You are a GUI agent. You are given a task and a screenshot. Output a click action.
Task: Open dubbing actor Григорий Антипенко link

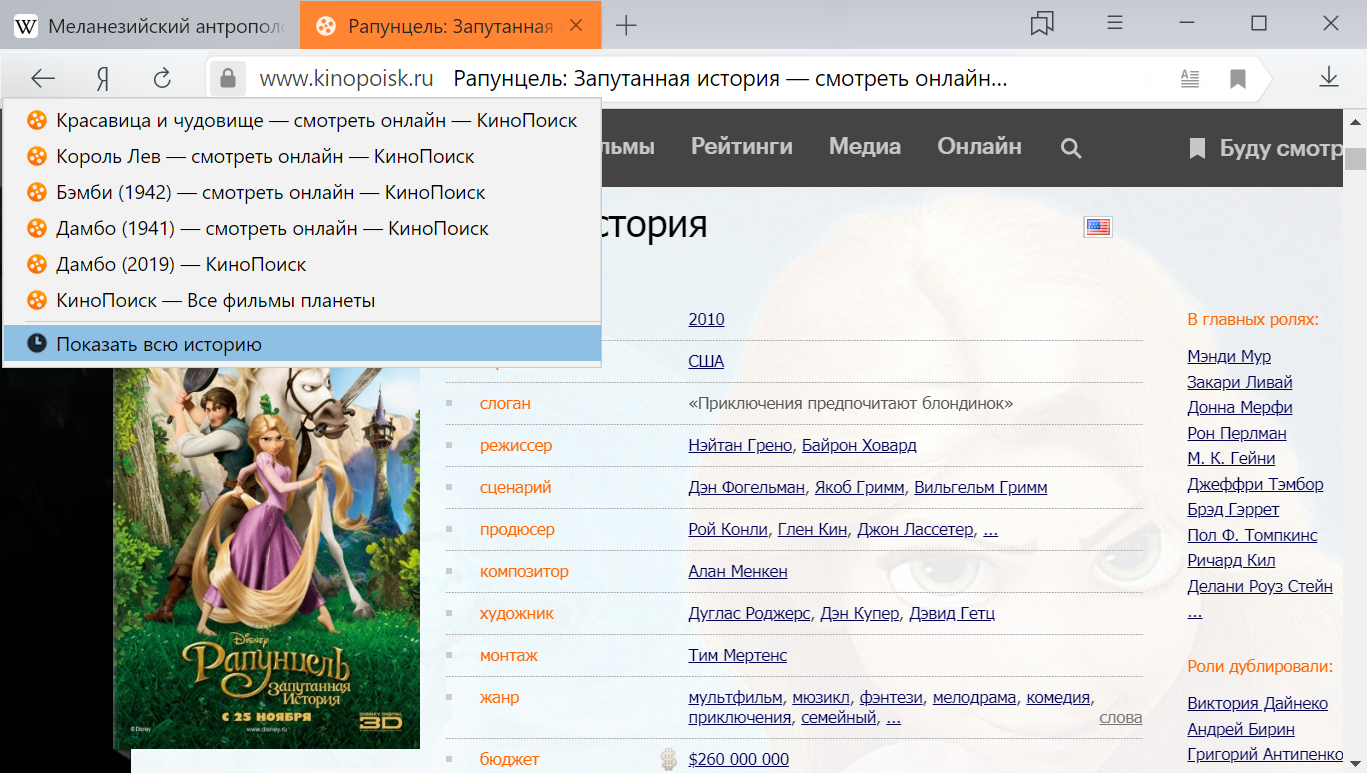[x=1265, y=754]
